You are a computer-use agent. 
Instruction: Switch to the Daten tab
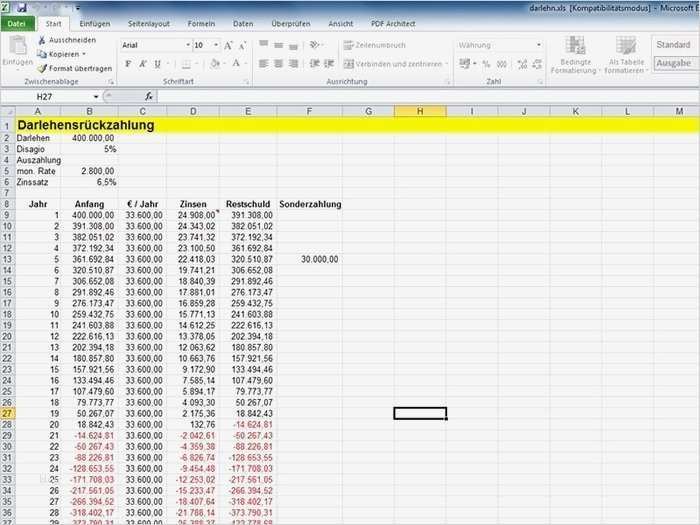click(x=243, y=24)
